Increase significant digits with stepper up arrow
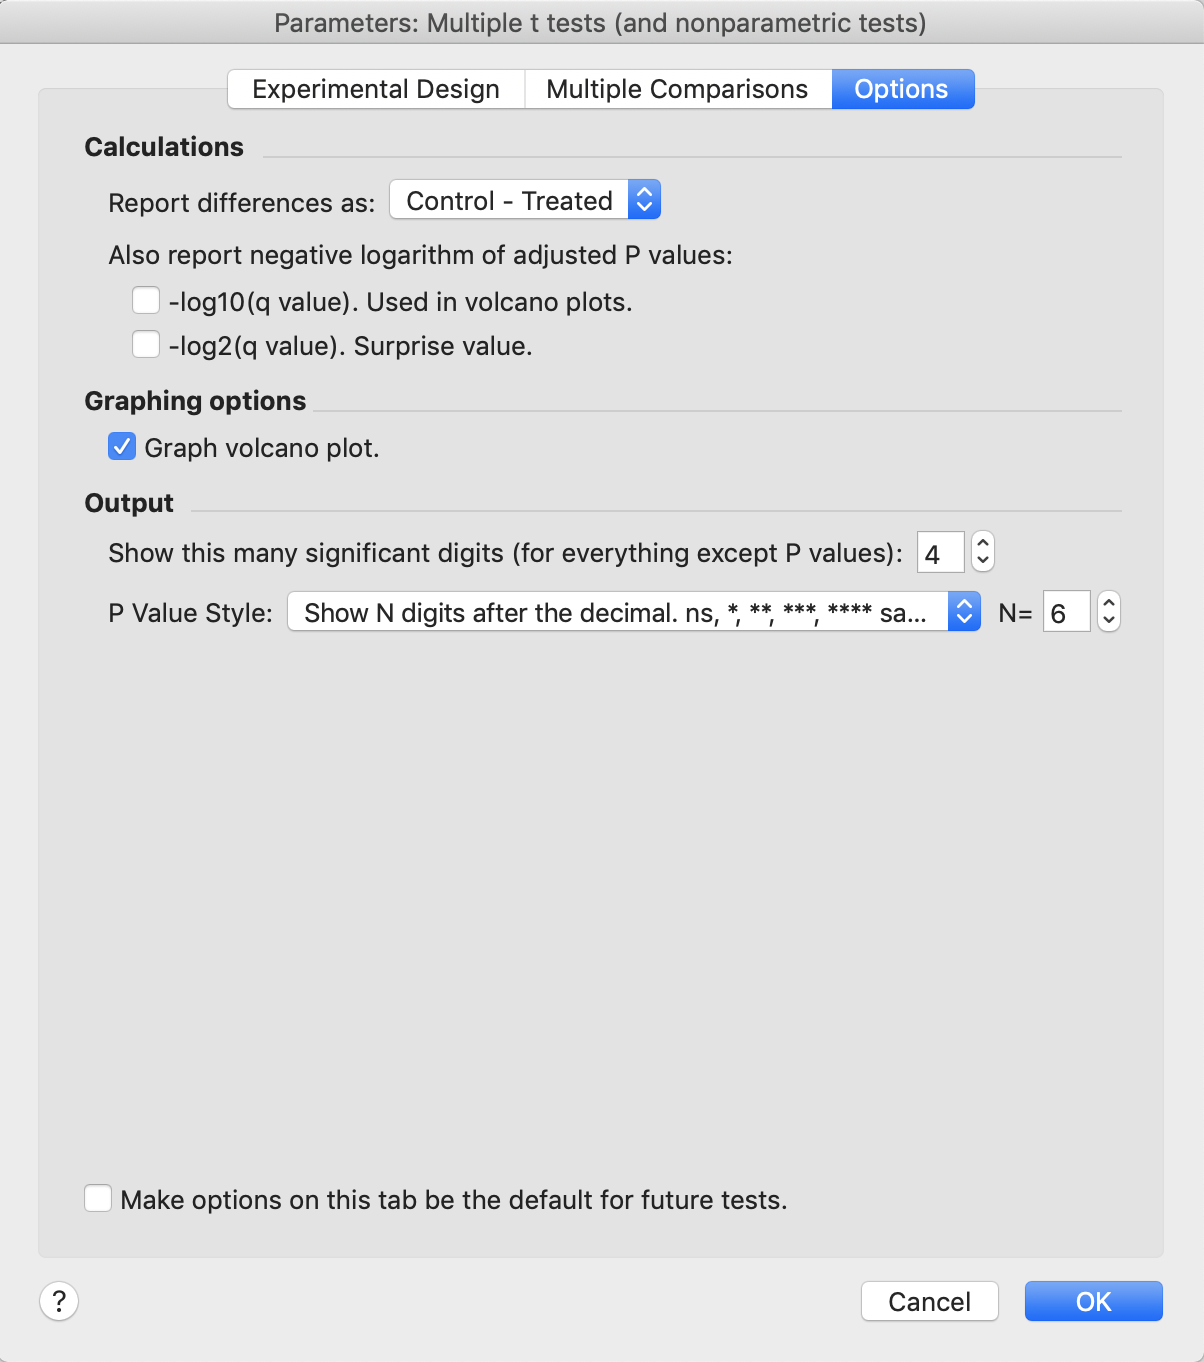This screenshot has width=1204, height=1362. 983,542
